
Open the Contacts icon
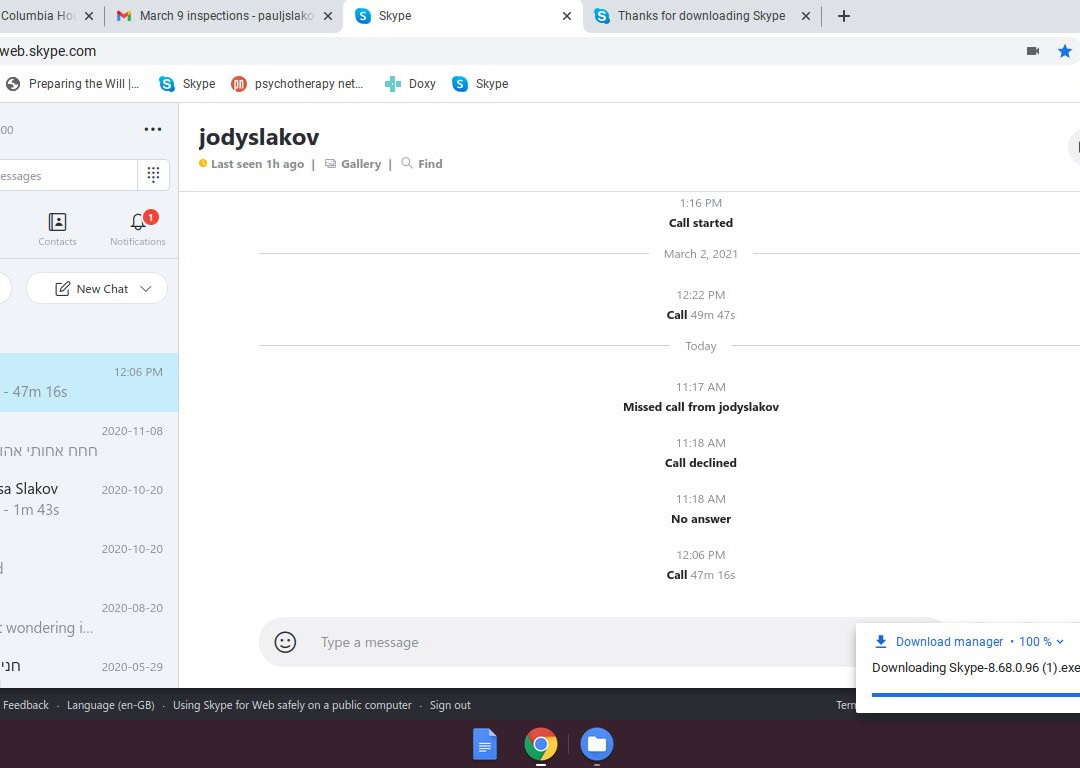(x=57, y=227)
